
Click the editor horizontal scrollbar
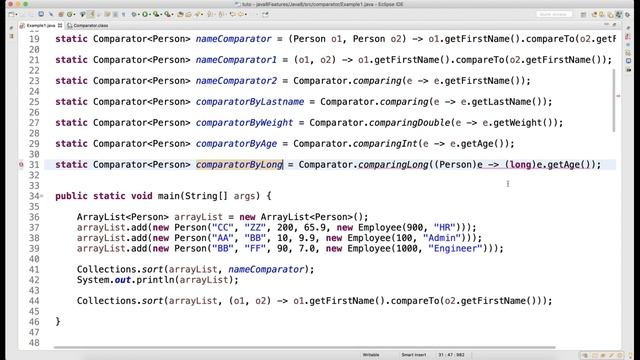point(304,347)
